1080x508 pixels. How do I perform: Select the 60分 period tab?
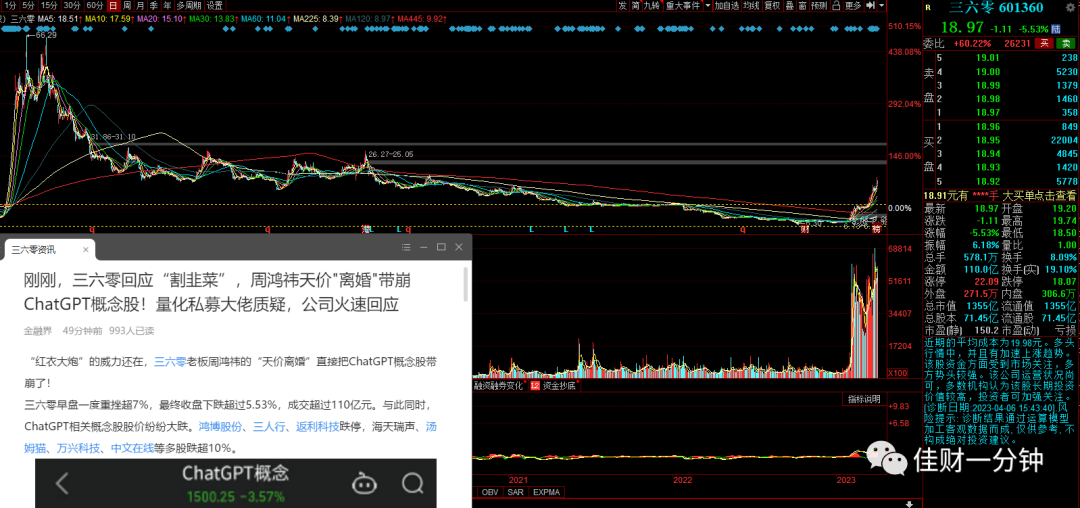(x=94, y=5)
